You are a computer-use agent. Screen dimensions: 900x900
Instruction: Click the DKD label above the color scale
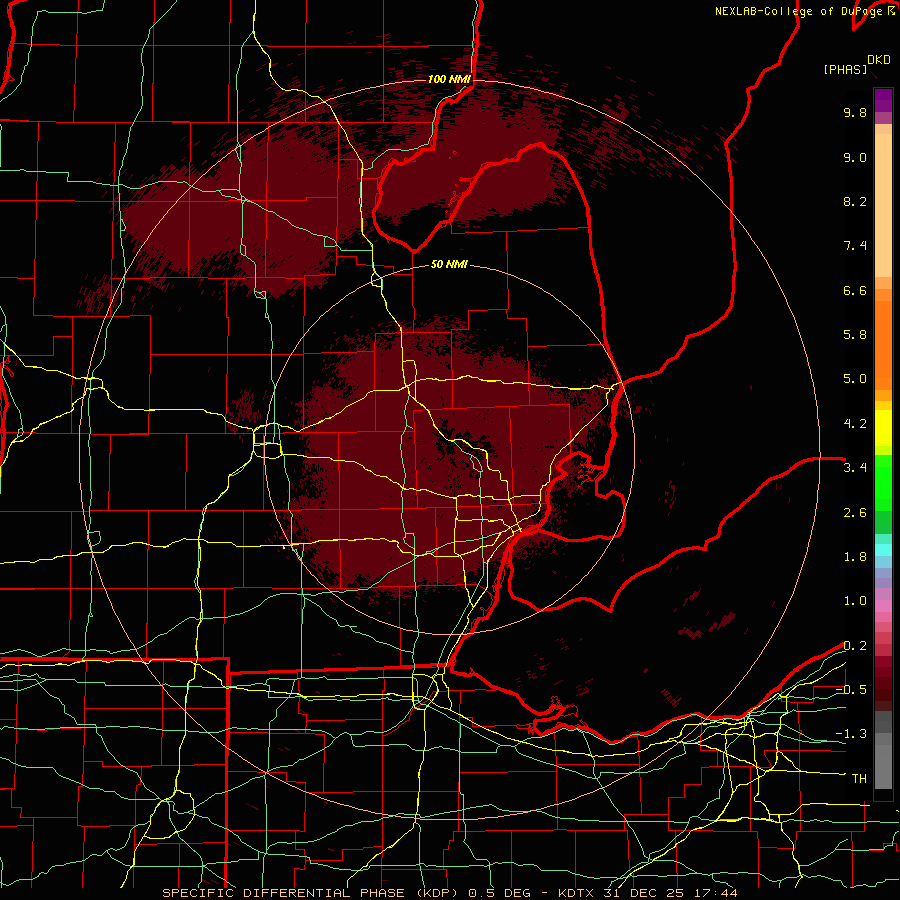(879, 60)
